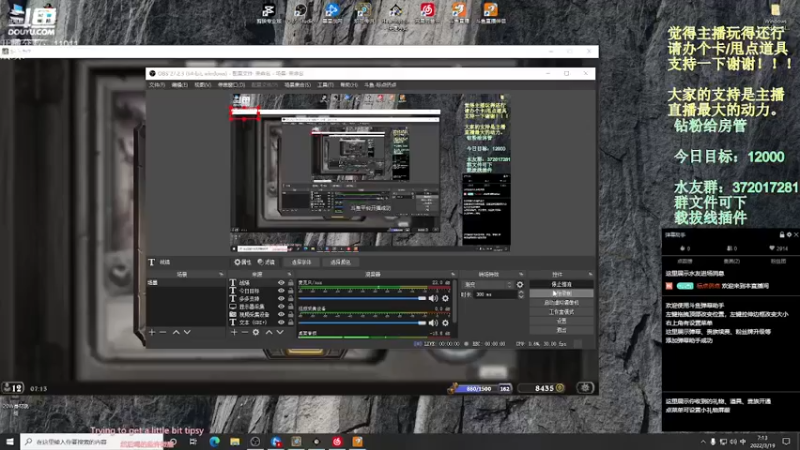Screen dimensions: 800x450
Task: Click the 工作室模式 studio mode button
Action: (x=561, y=312)
